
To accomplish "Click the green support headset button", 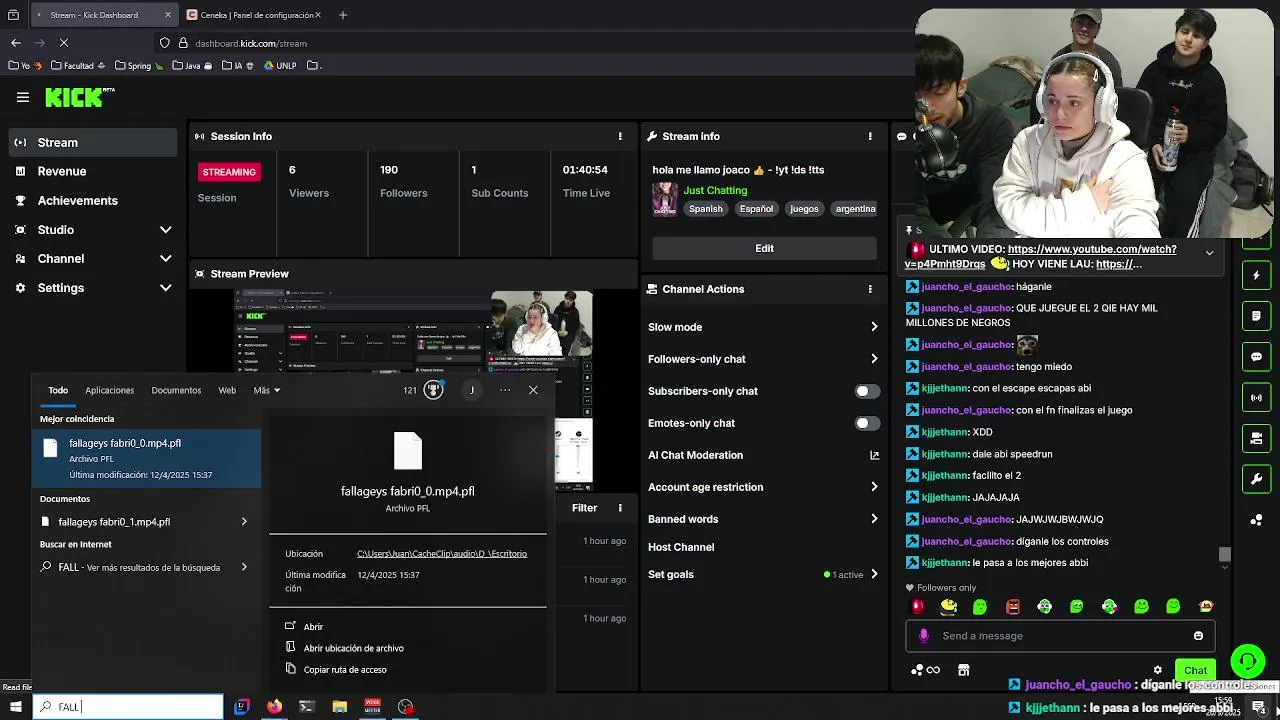I will coord(1247,661).
